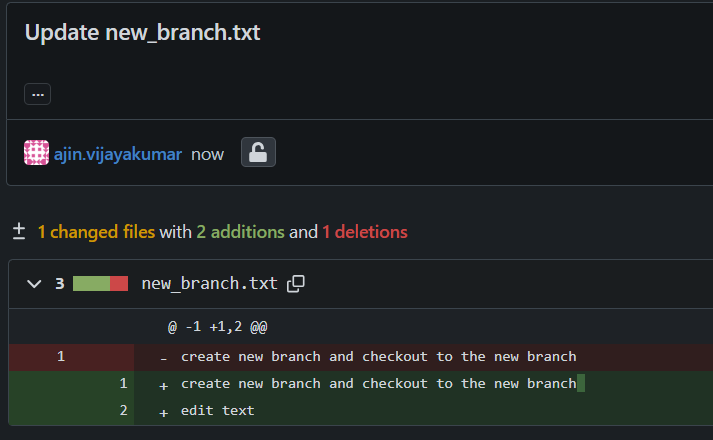Click the '1 changed files' text
Screen dimensions: 713x440
pos(96,232)
